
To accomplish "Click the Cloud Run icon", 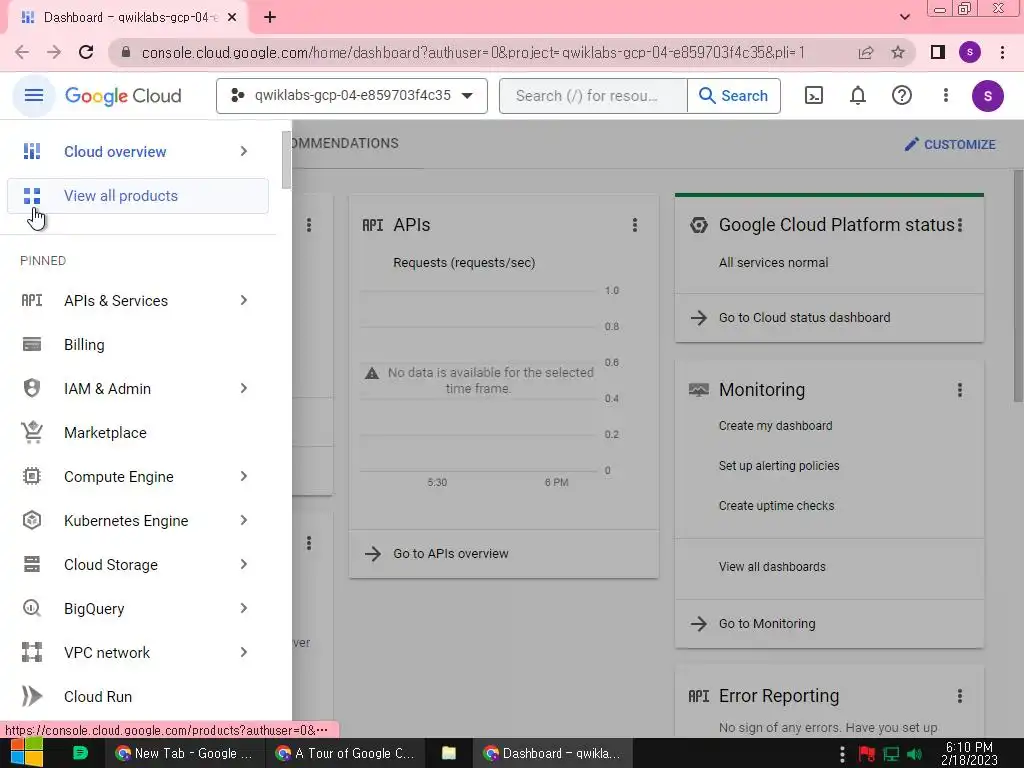I will 31,696.
